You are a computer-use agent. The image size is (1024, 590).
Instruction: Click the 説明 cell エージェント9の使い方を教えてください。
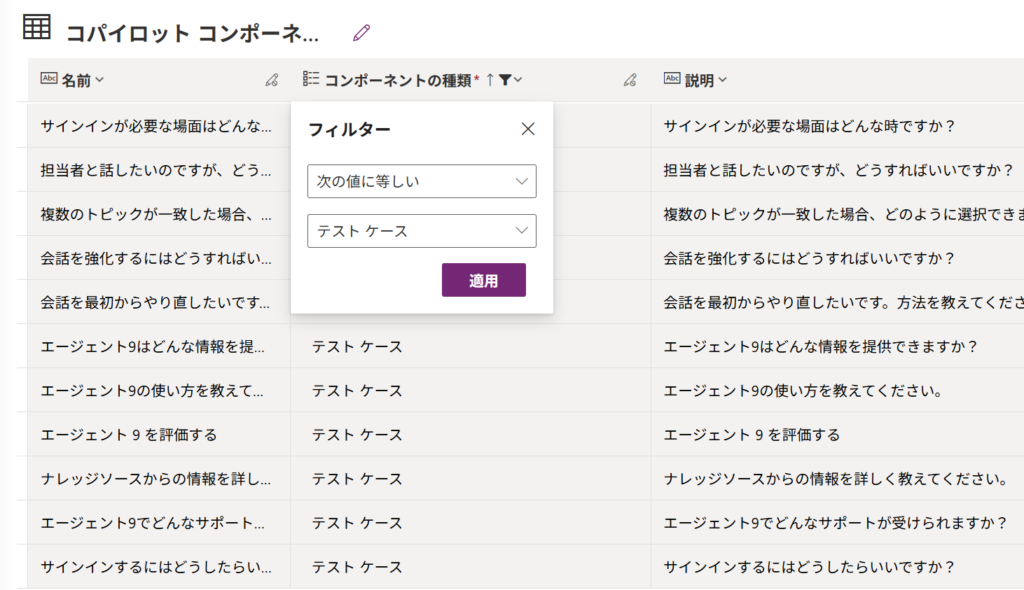(803, 391)
